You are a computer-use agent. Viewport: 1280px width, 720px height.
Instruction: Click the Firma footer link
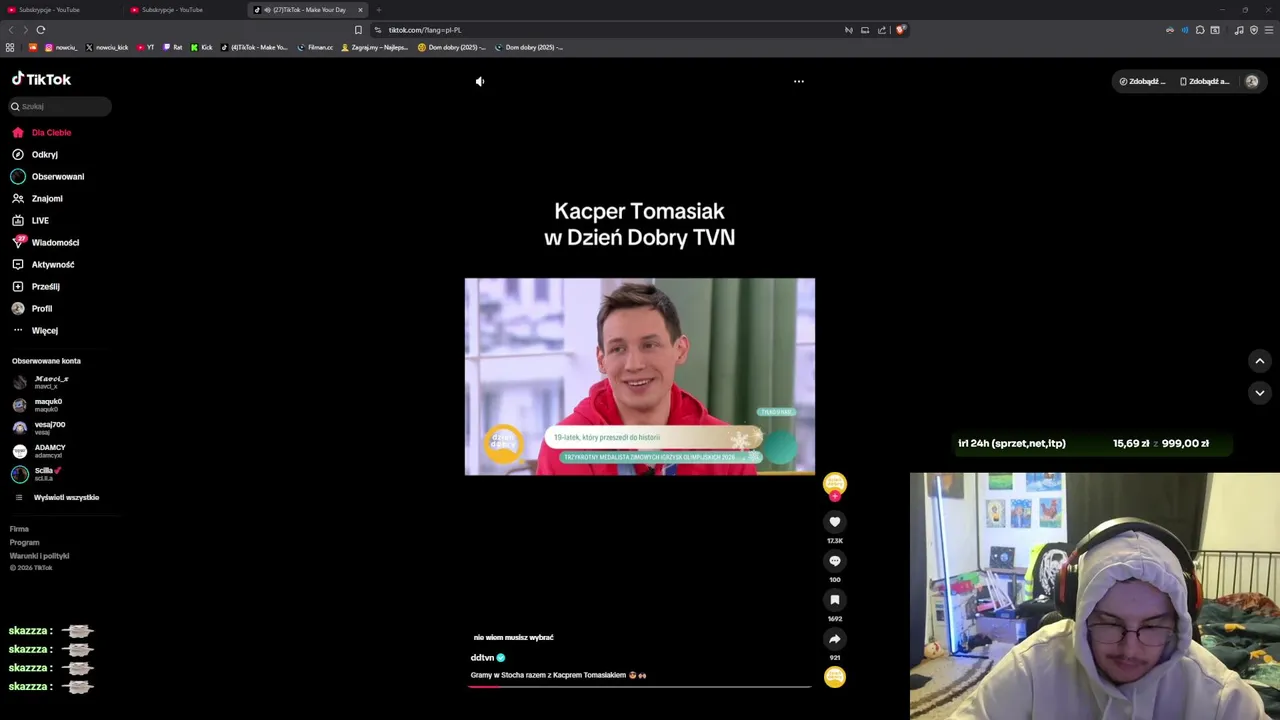[x=19, y=529]
